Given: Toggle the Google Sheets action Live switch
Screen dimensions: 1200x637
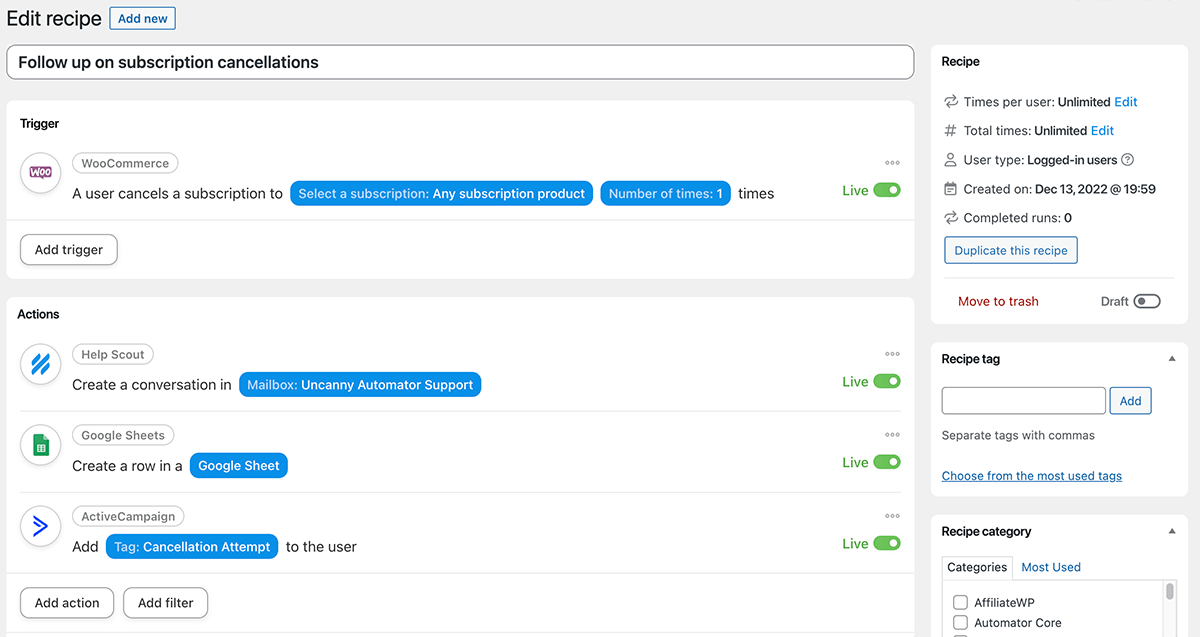Looking at the screenshot, I should coord(887,462).
